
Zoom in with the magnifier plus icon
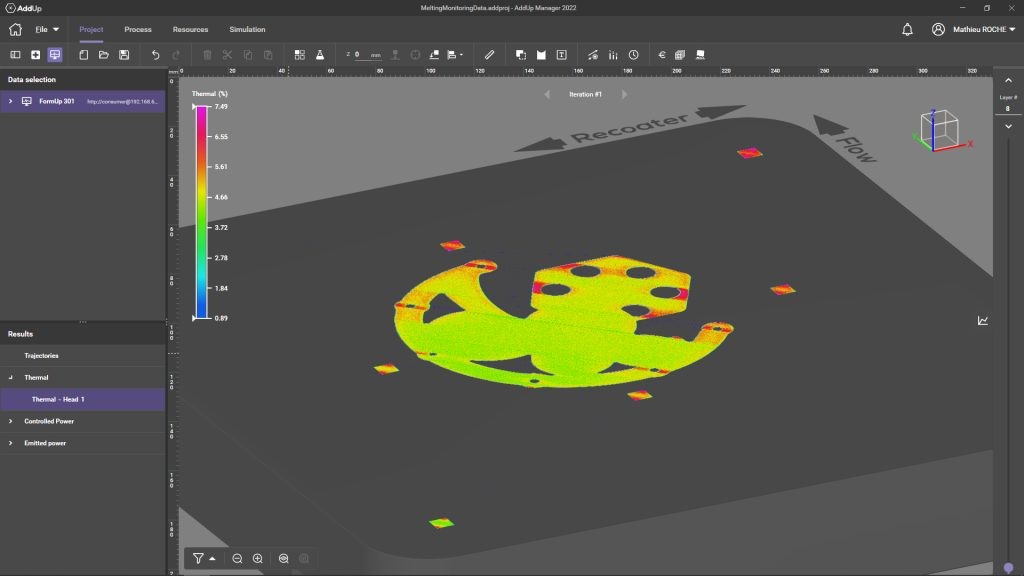(x=258, y=559)
